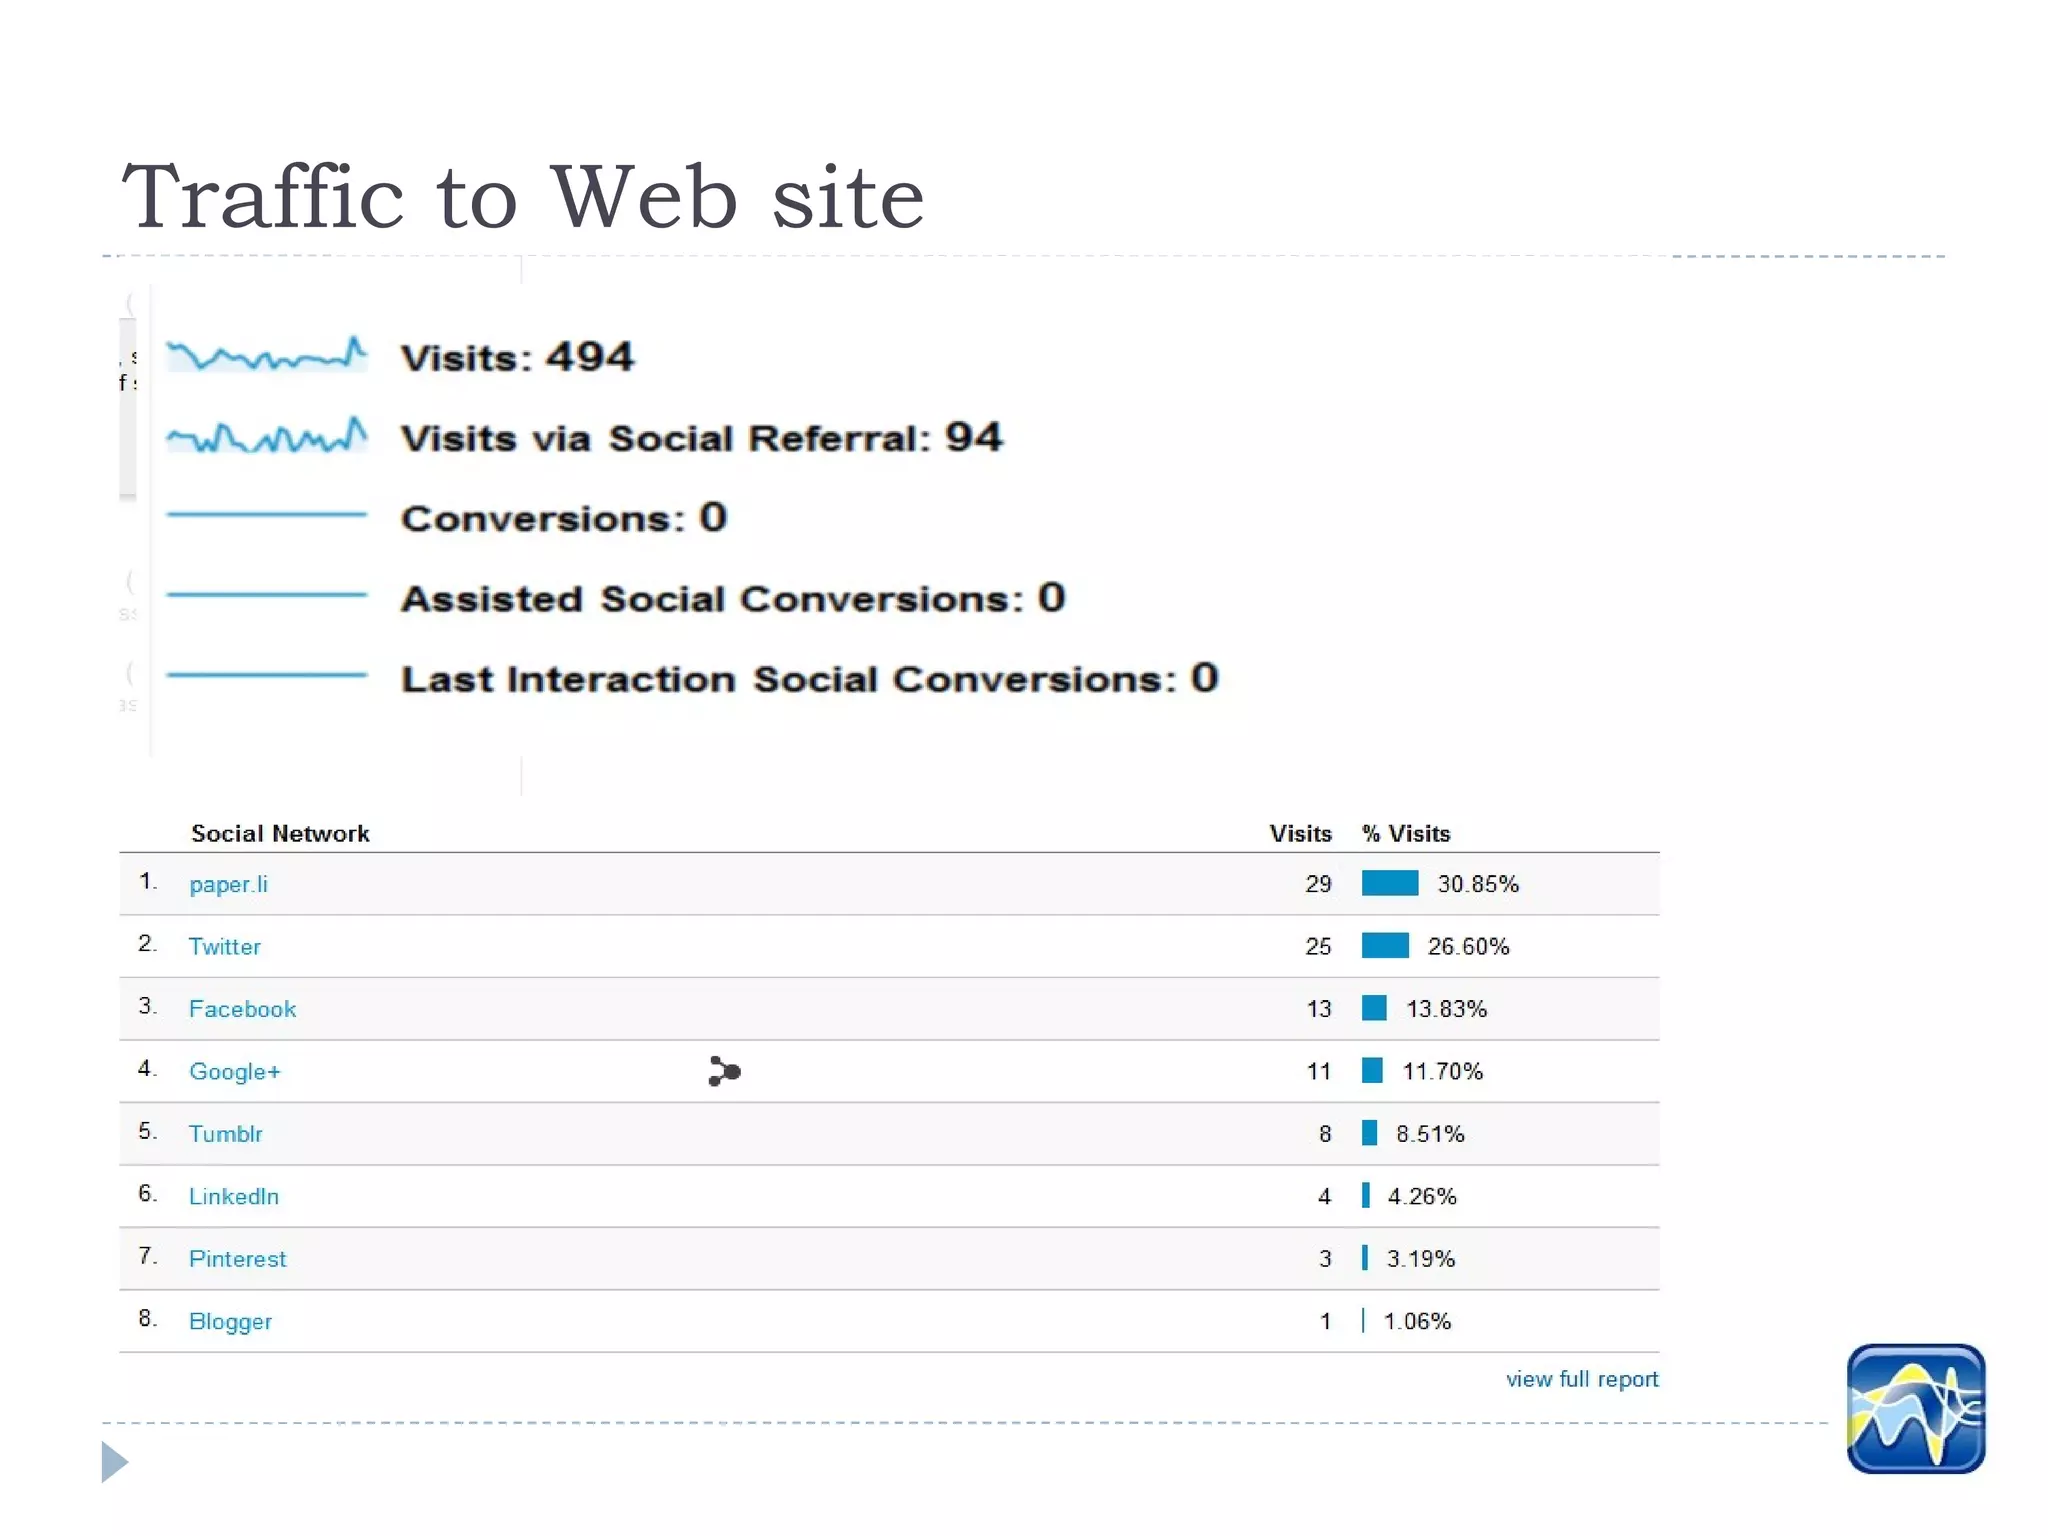
Task: Click Last Interaction Social Conversions: 0 text
Action: (810, 678)
